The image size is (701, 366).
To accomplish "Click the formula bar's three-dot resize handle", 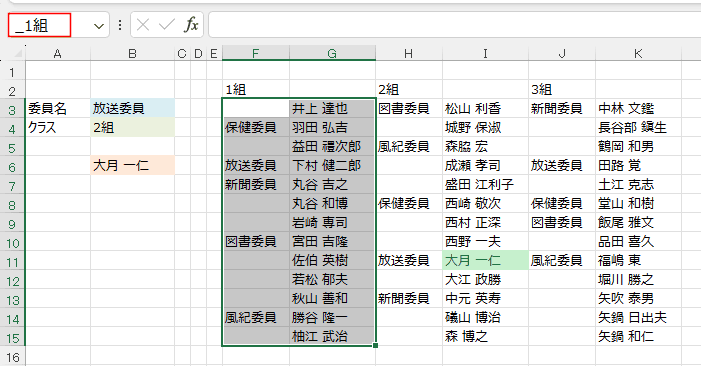I will (120, 25).
